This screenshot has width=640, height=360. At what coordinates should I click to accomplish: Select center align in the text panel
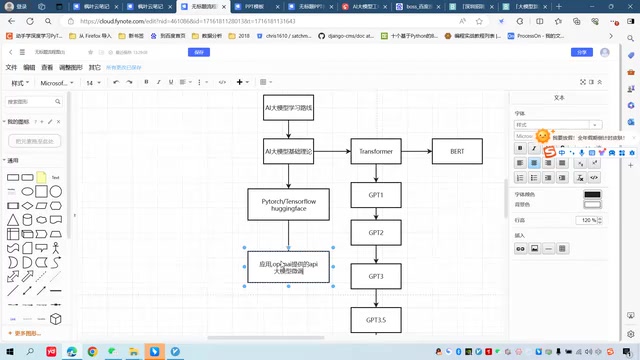coord(534,163)
